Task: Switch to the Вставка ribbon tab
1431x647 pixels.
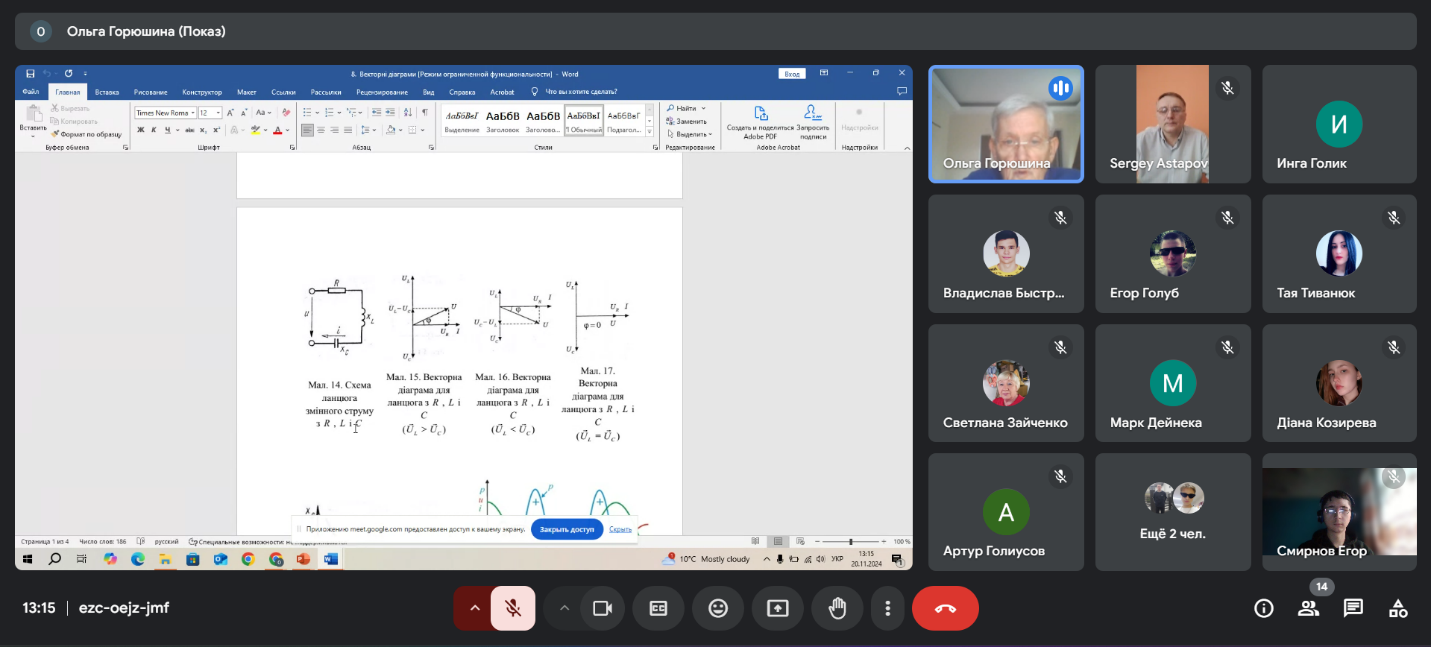Action: pos(107,92)
